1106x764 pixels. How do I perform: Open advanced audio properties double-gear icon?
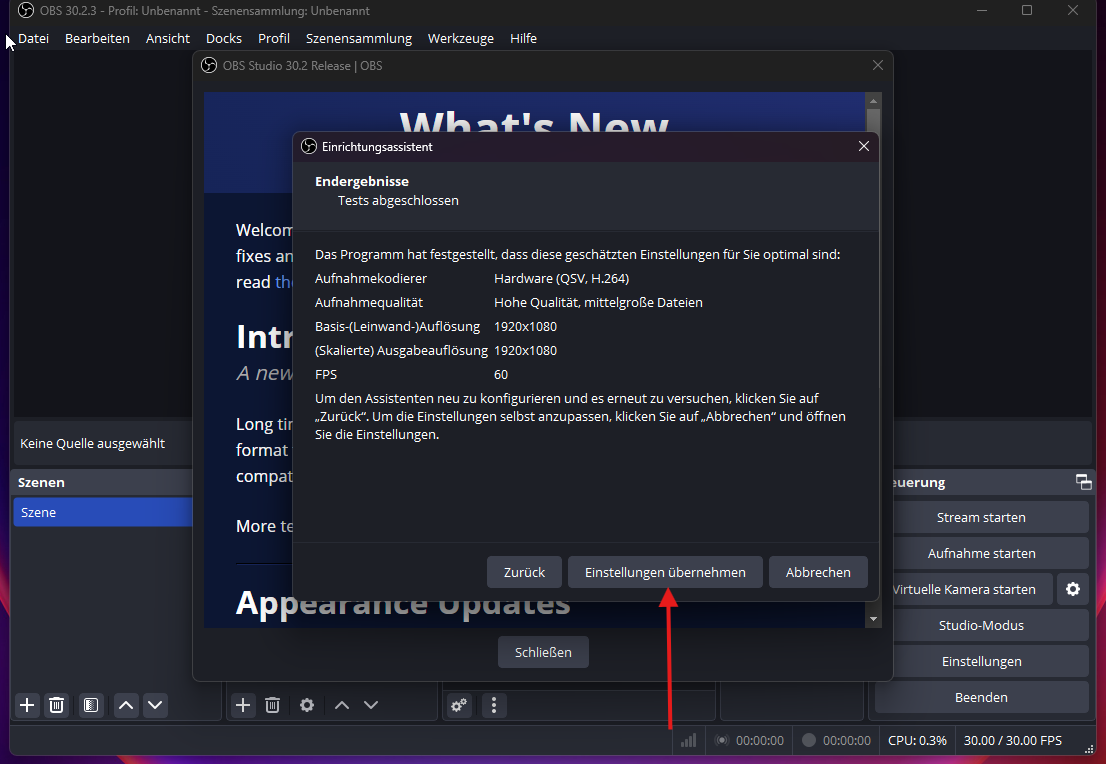tap(459, 705)
